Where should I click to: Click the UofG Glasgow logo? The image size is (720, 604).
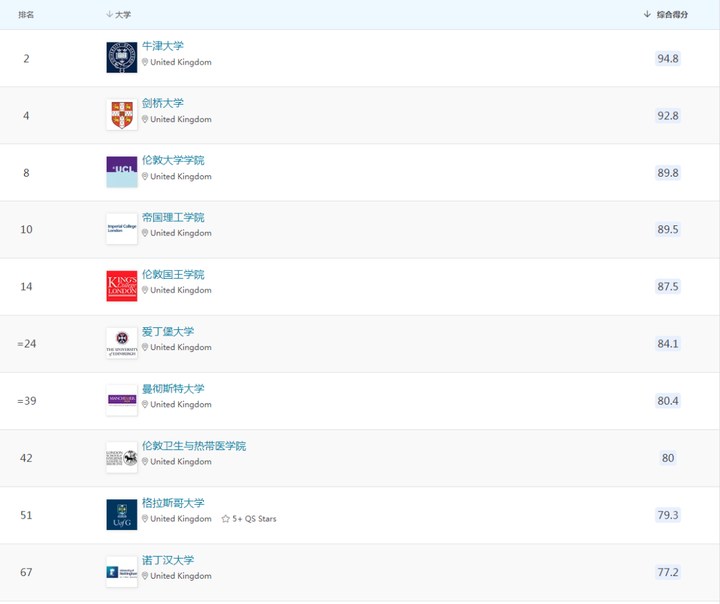click(x=122, y=514)
